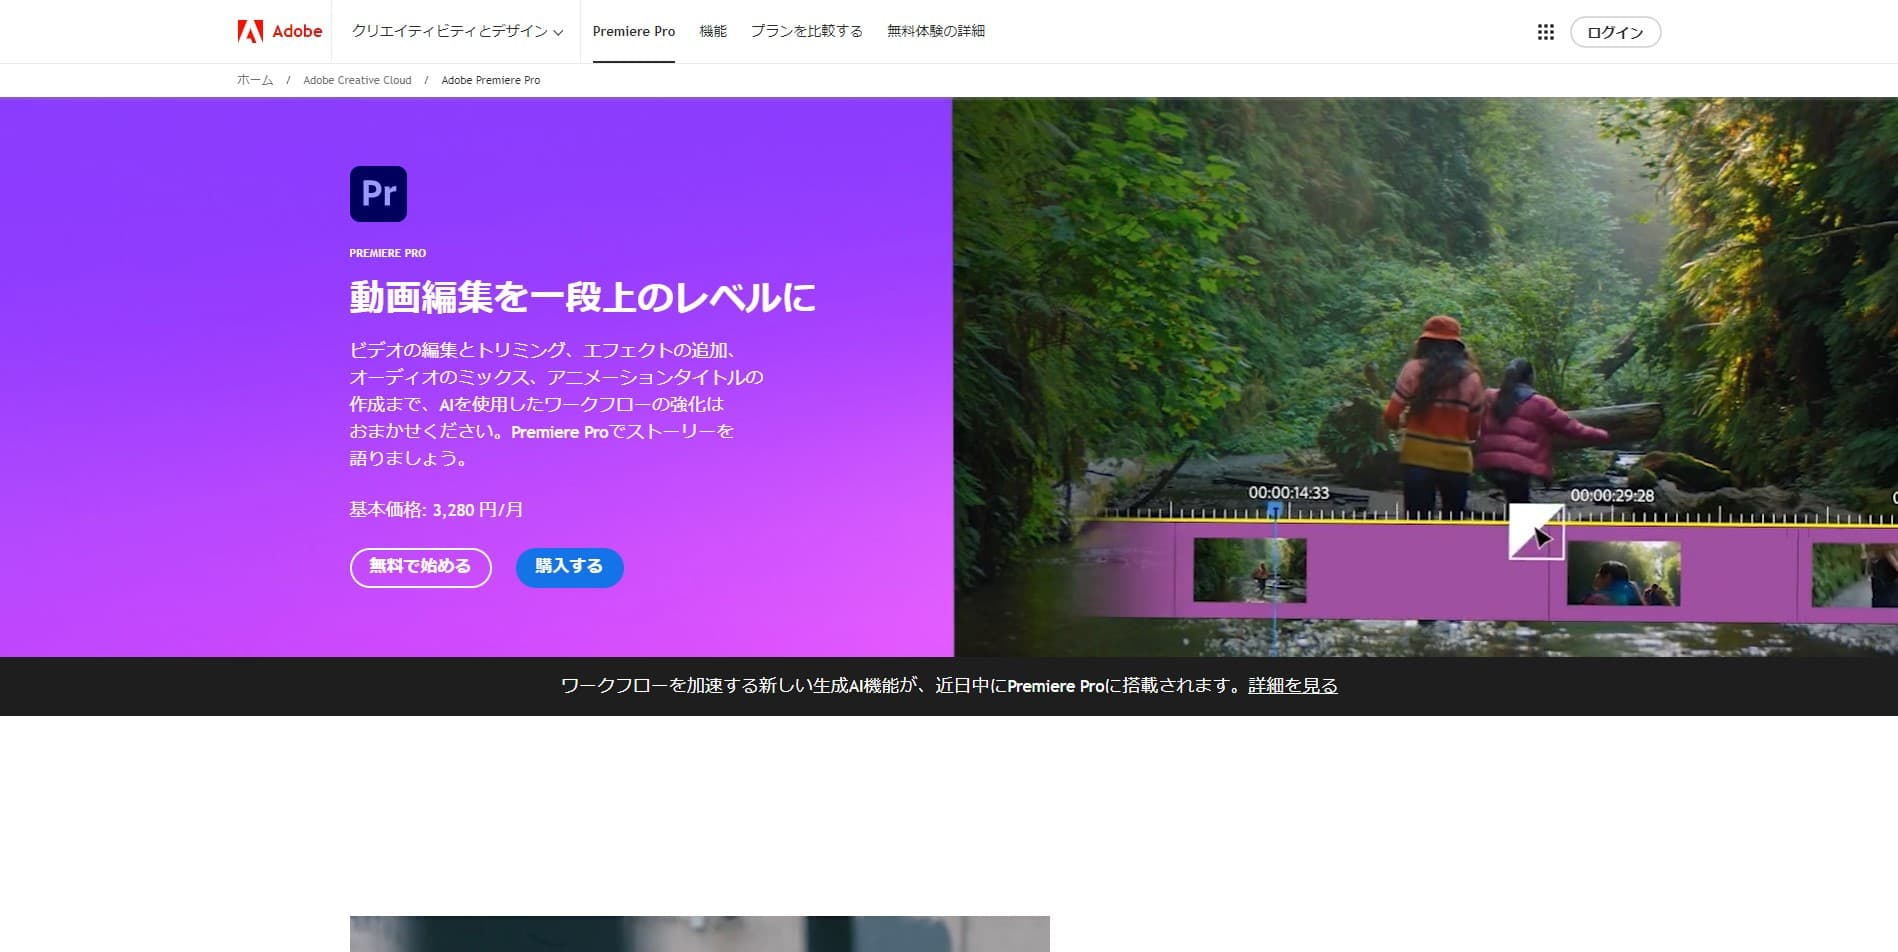The width and height of the screenshot is (1898, 952).
Task: Select the timeline playhead marker in the banner
Action: pyautogui.click(x=1273, y=510)
